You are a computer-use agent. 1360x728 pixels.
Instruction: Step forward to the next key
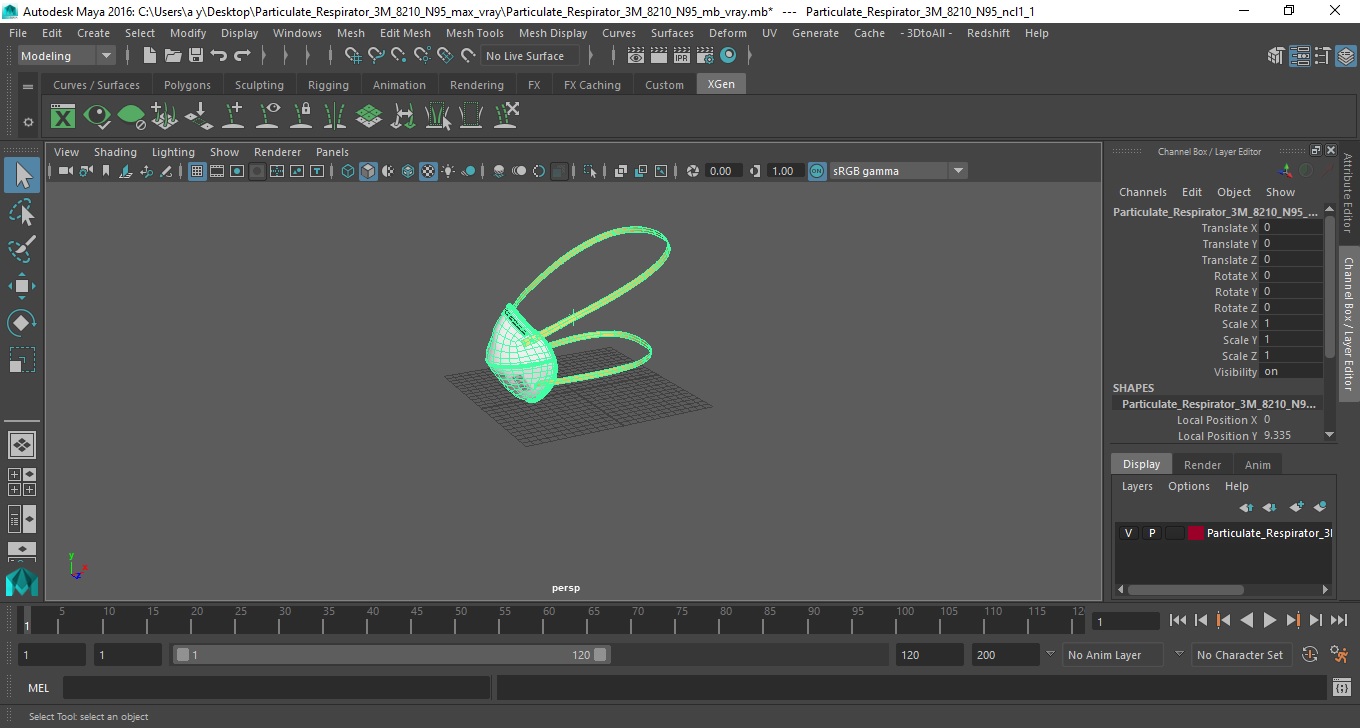click(x=1293, y=620)
